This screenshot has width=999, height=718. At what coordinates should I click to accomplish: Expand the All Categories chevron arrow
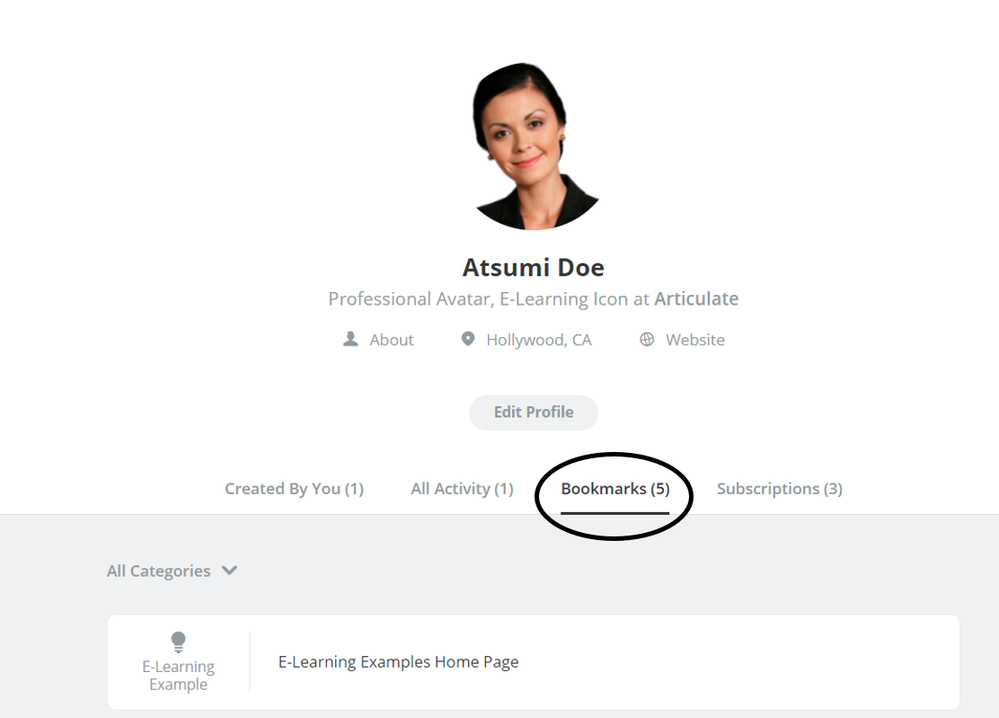point(229,571)
